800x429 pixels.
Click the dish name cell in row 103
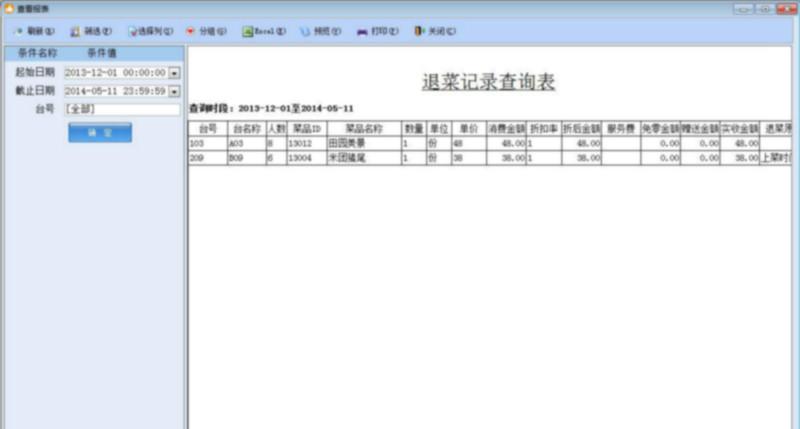[364, 143]
